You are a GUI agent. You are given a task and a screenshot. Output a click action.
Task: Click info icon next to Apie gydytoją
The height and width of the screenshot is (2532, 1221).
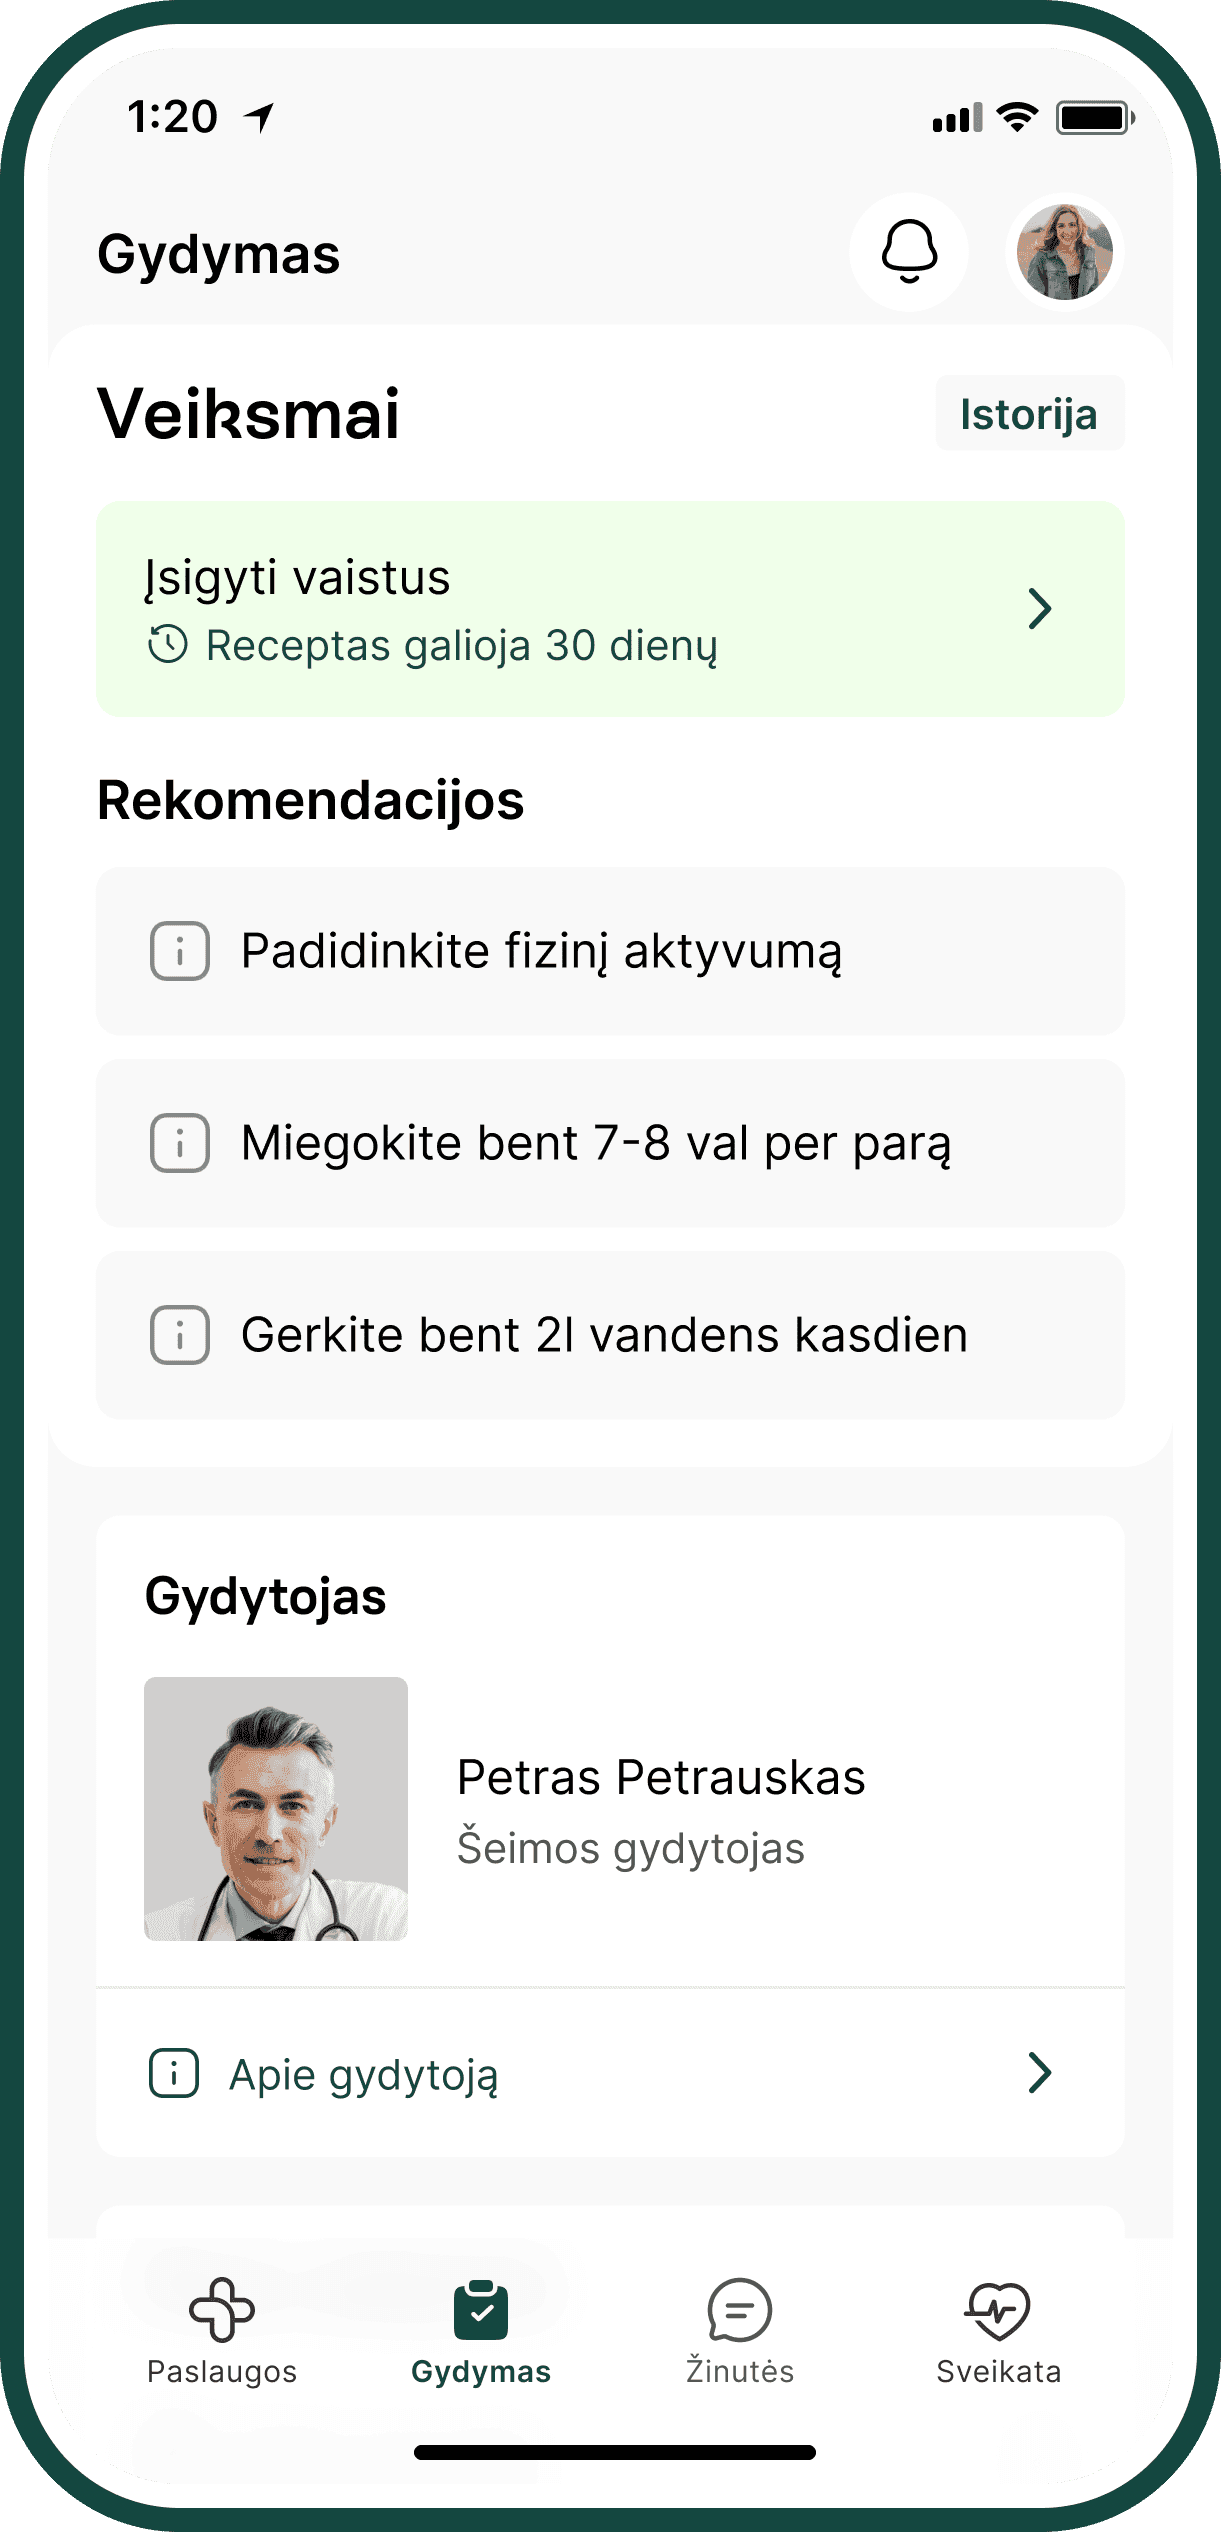(174, 2073)
